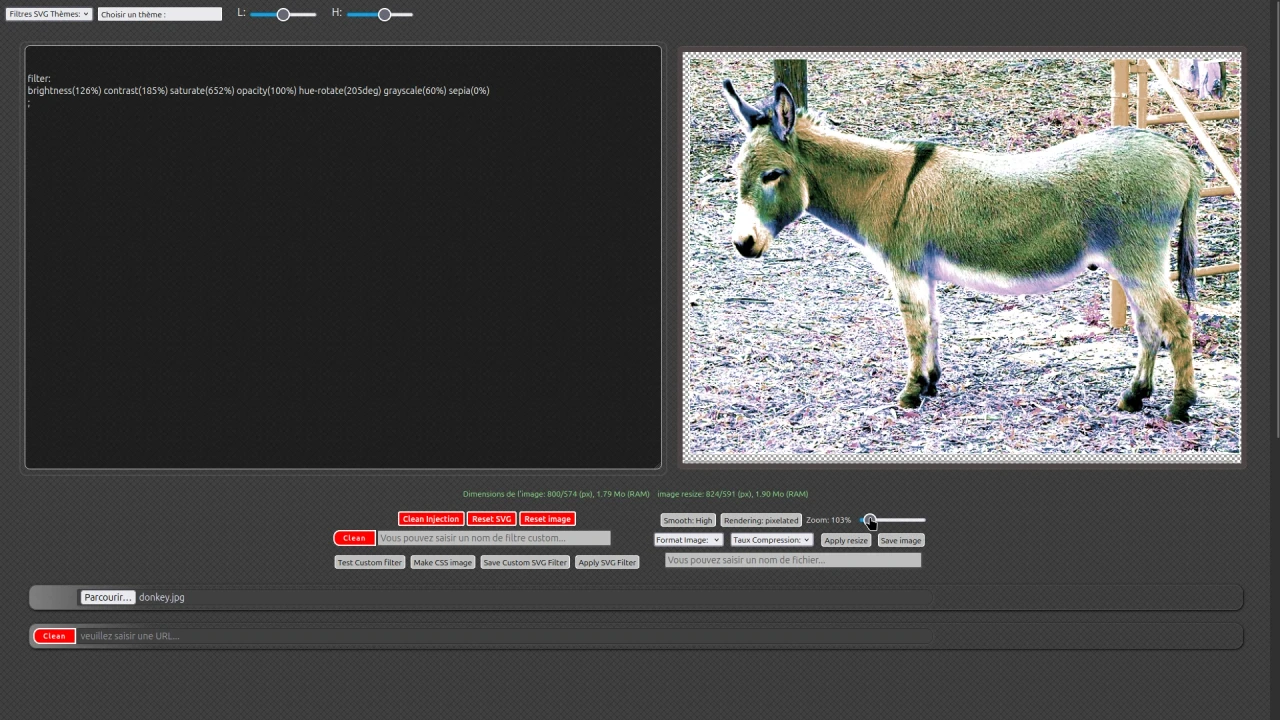Viewport: 1280px width, 720px height.
Task: Toggle the Smooth: High setting
Action: [687, 520]
